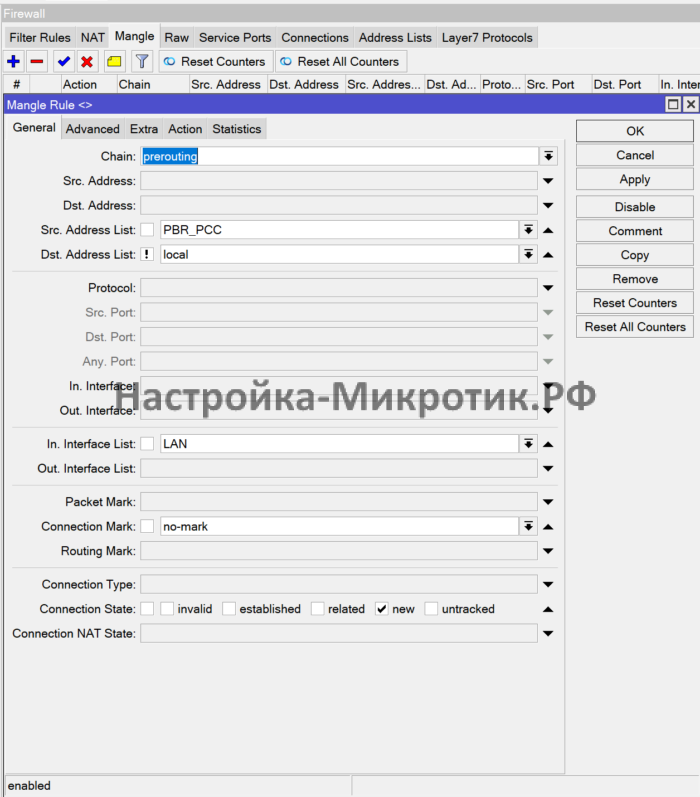Click the Remove button

point(634,279)
